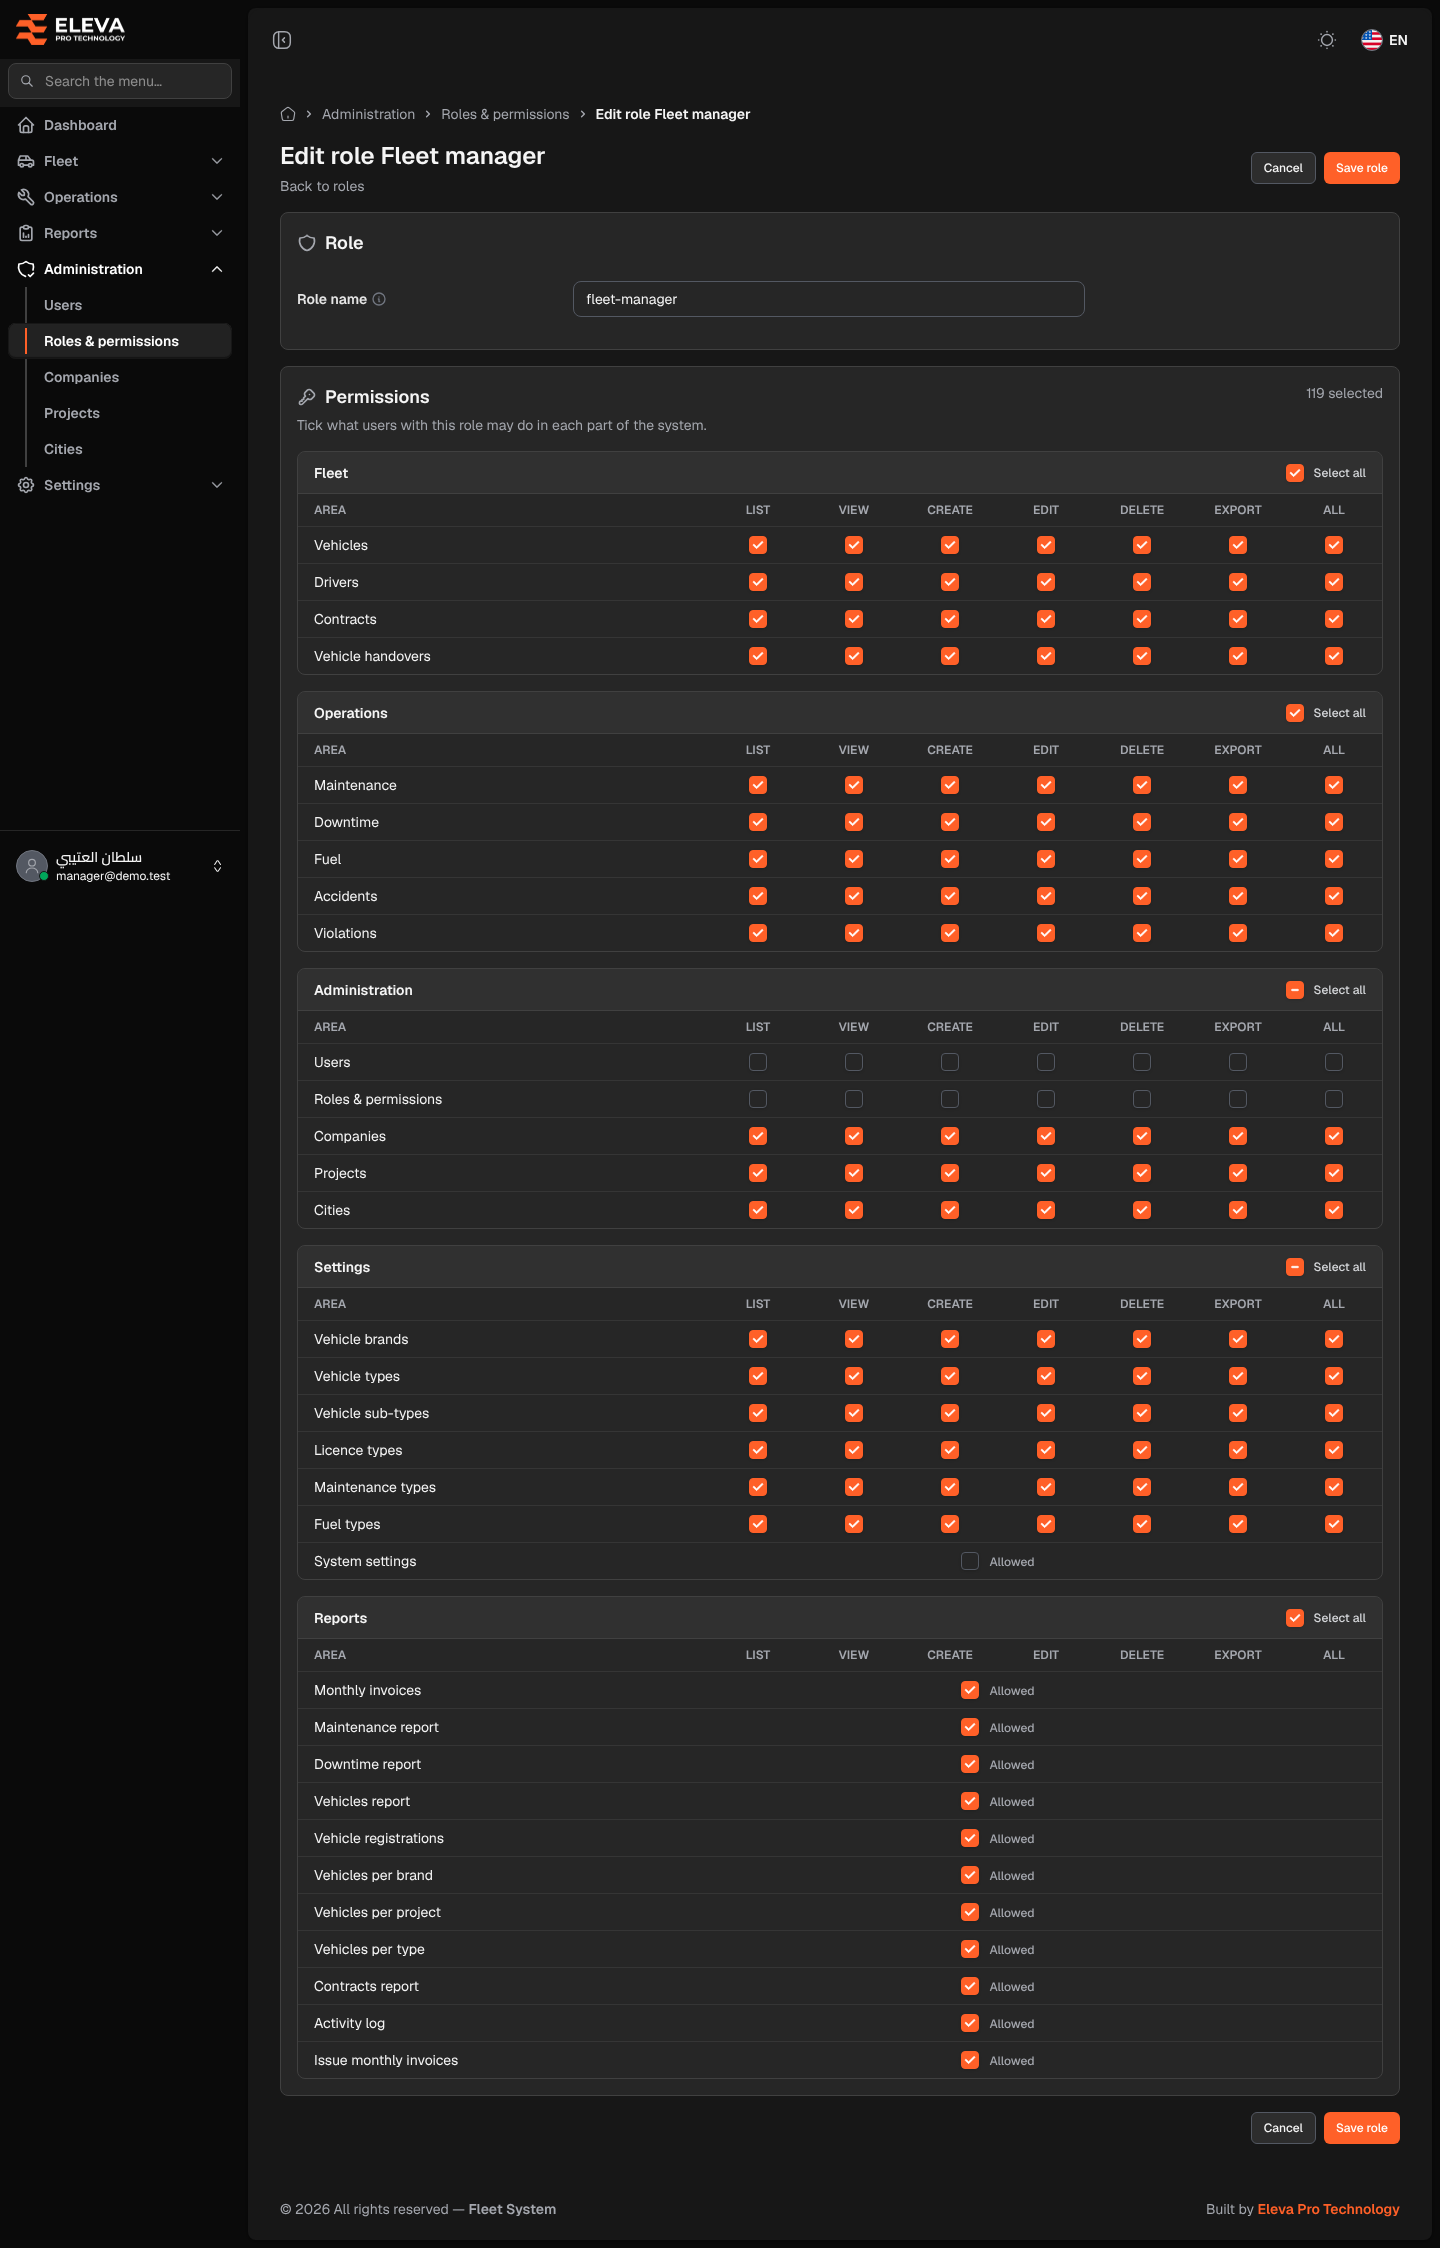Open the language selector flag icon
Viewport: 1440px width, 2248px height.
click(x=1372, y=40)
